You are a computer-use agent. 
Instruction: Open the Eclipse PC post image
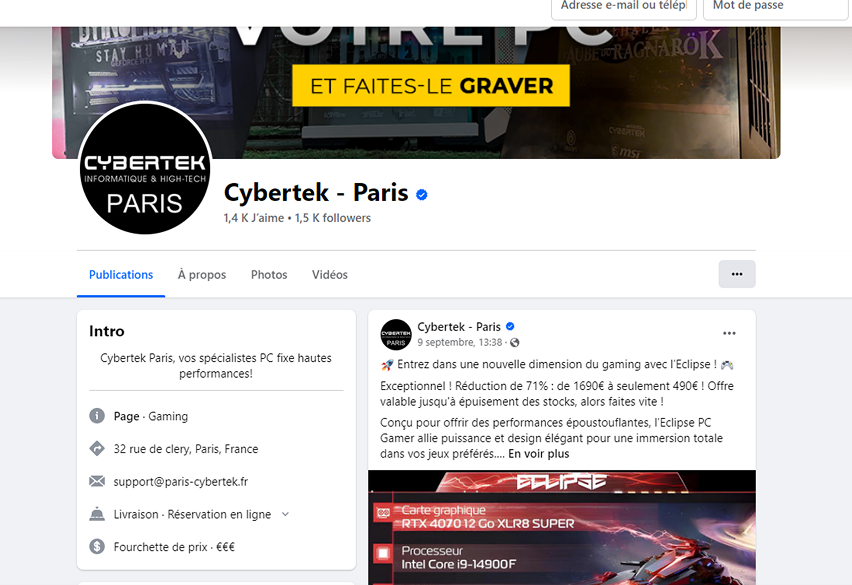coord(562,527)
